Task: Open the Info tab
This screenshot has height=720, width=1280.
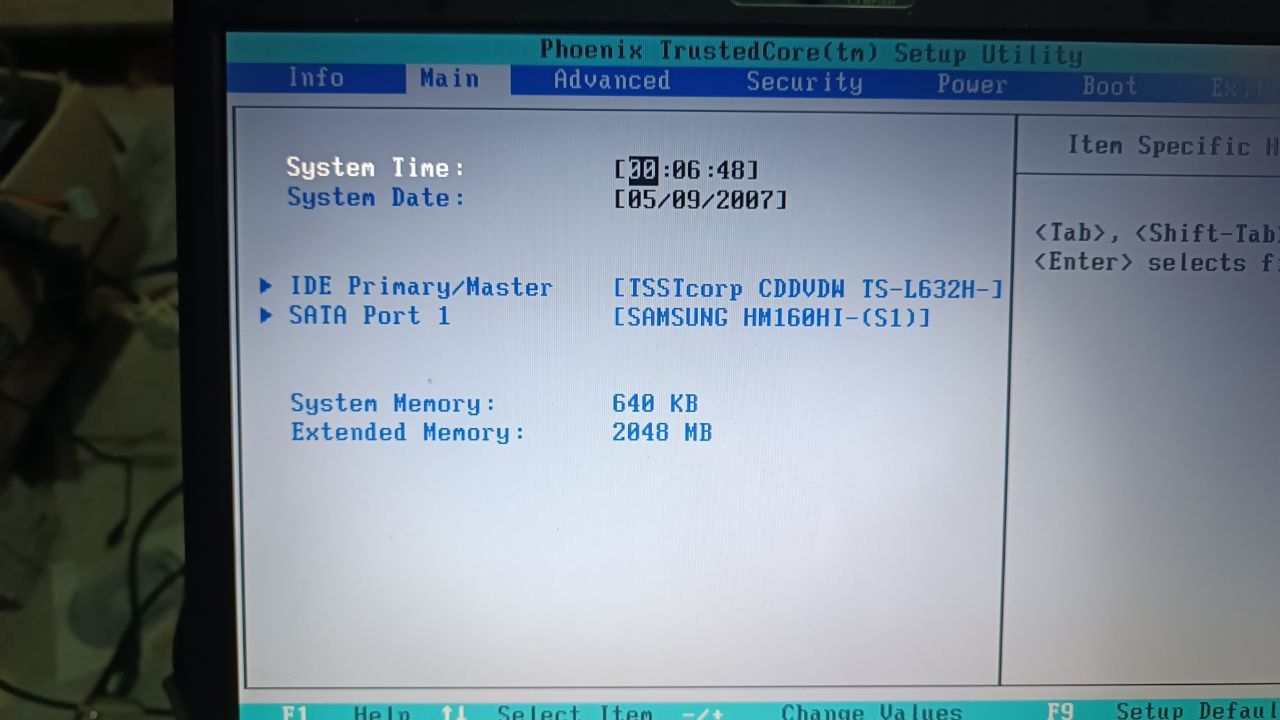Action: (315, 78)
